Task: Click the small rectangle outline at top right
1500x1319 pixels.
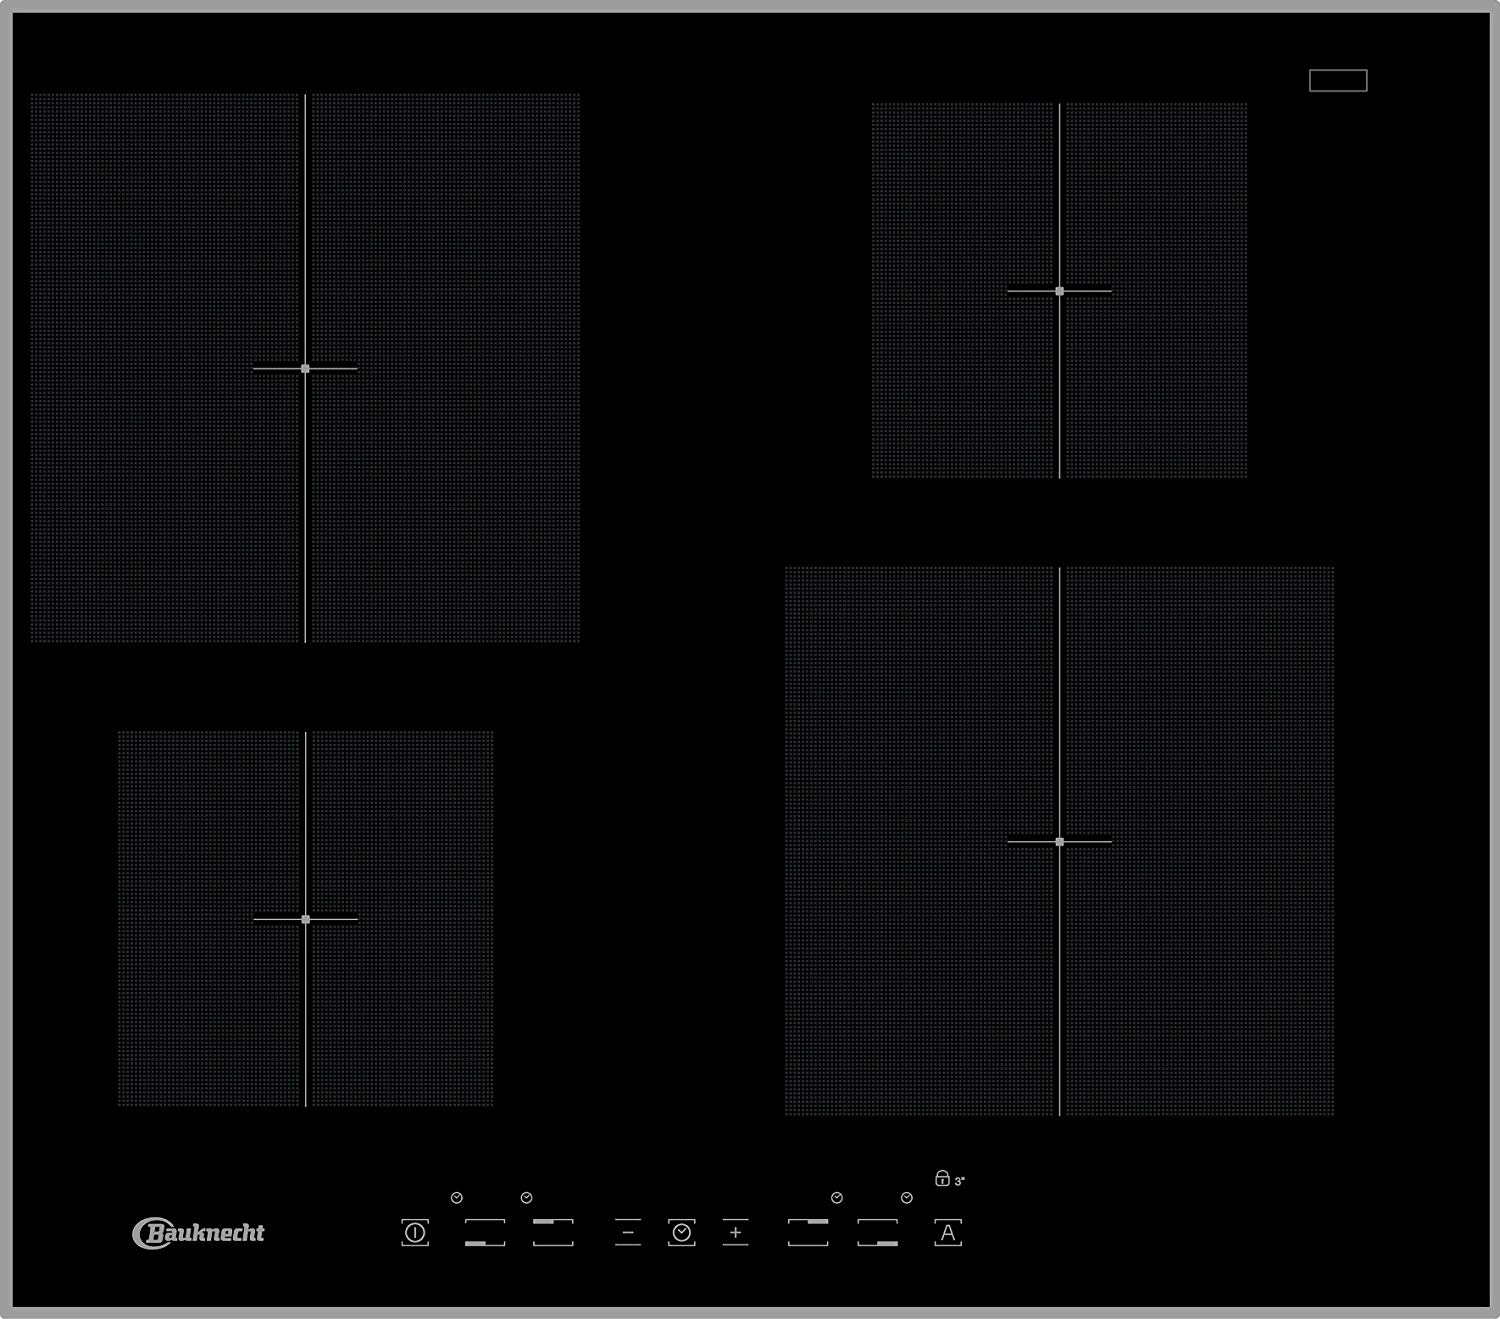Action: 1338,81
